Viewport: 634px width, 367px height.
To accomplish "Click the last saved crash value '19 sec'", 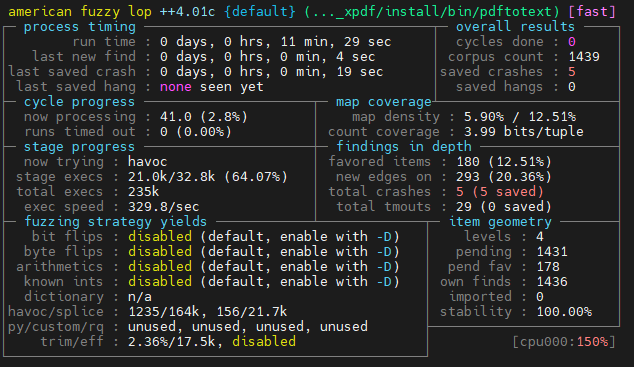I will [359, 72].
